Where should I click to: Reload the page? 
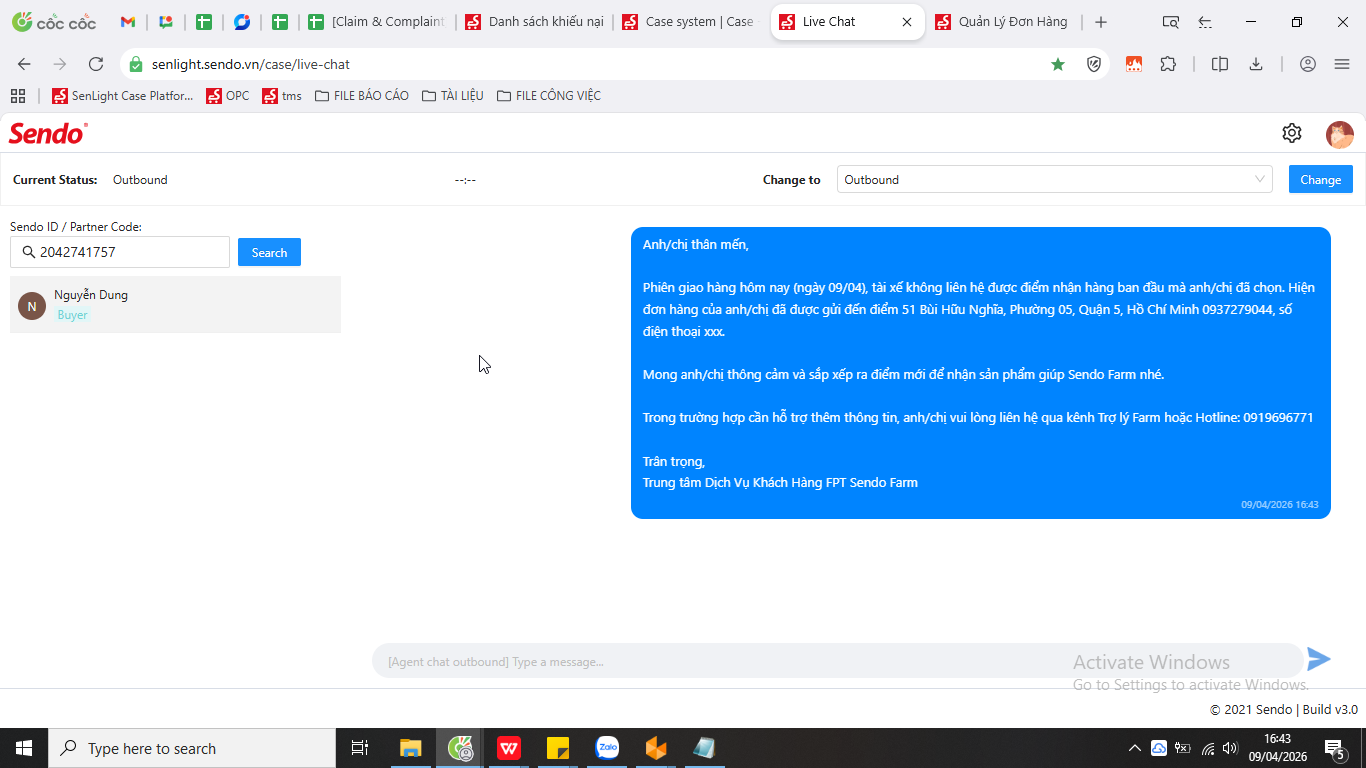pos(96,64)
